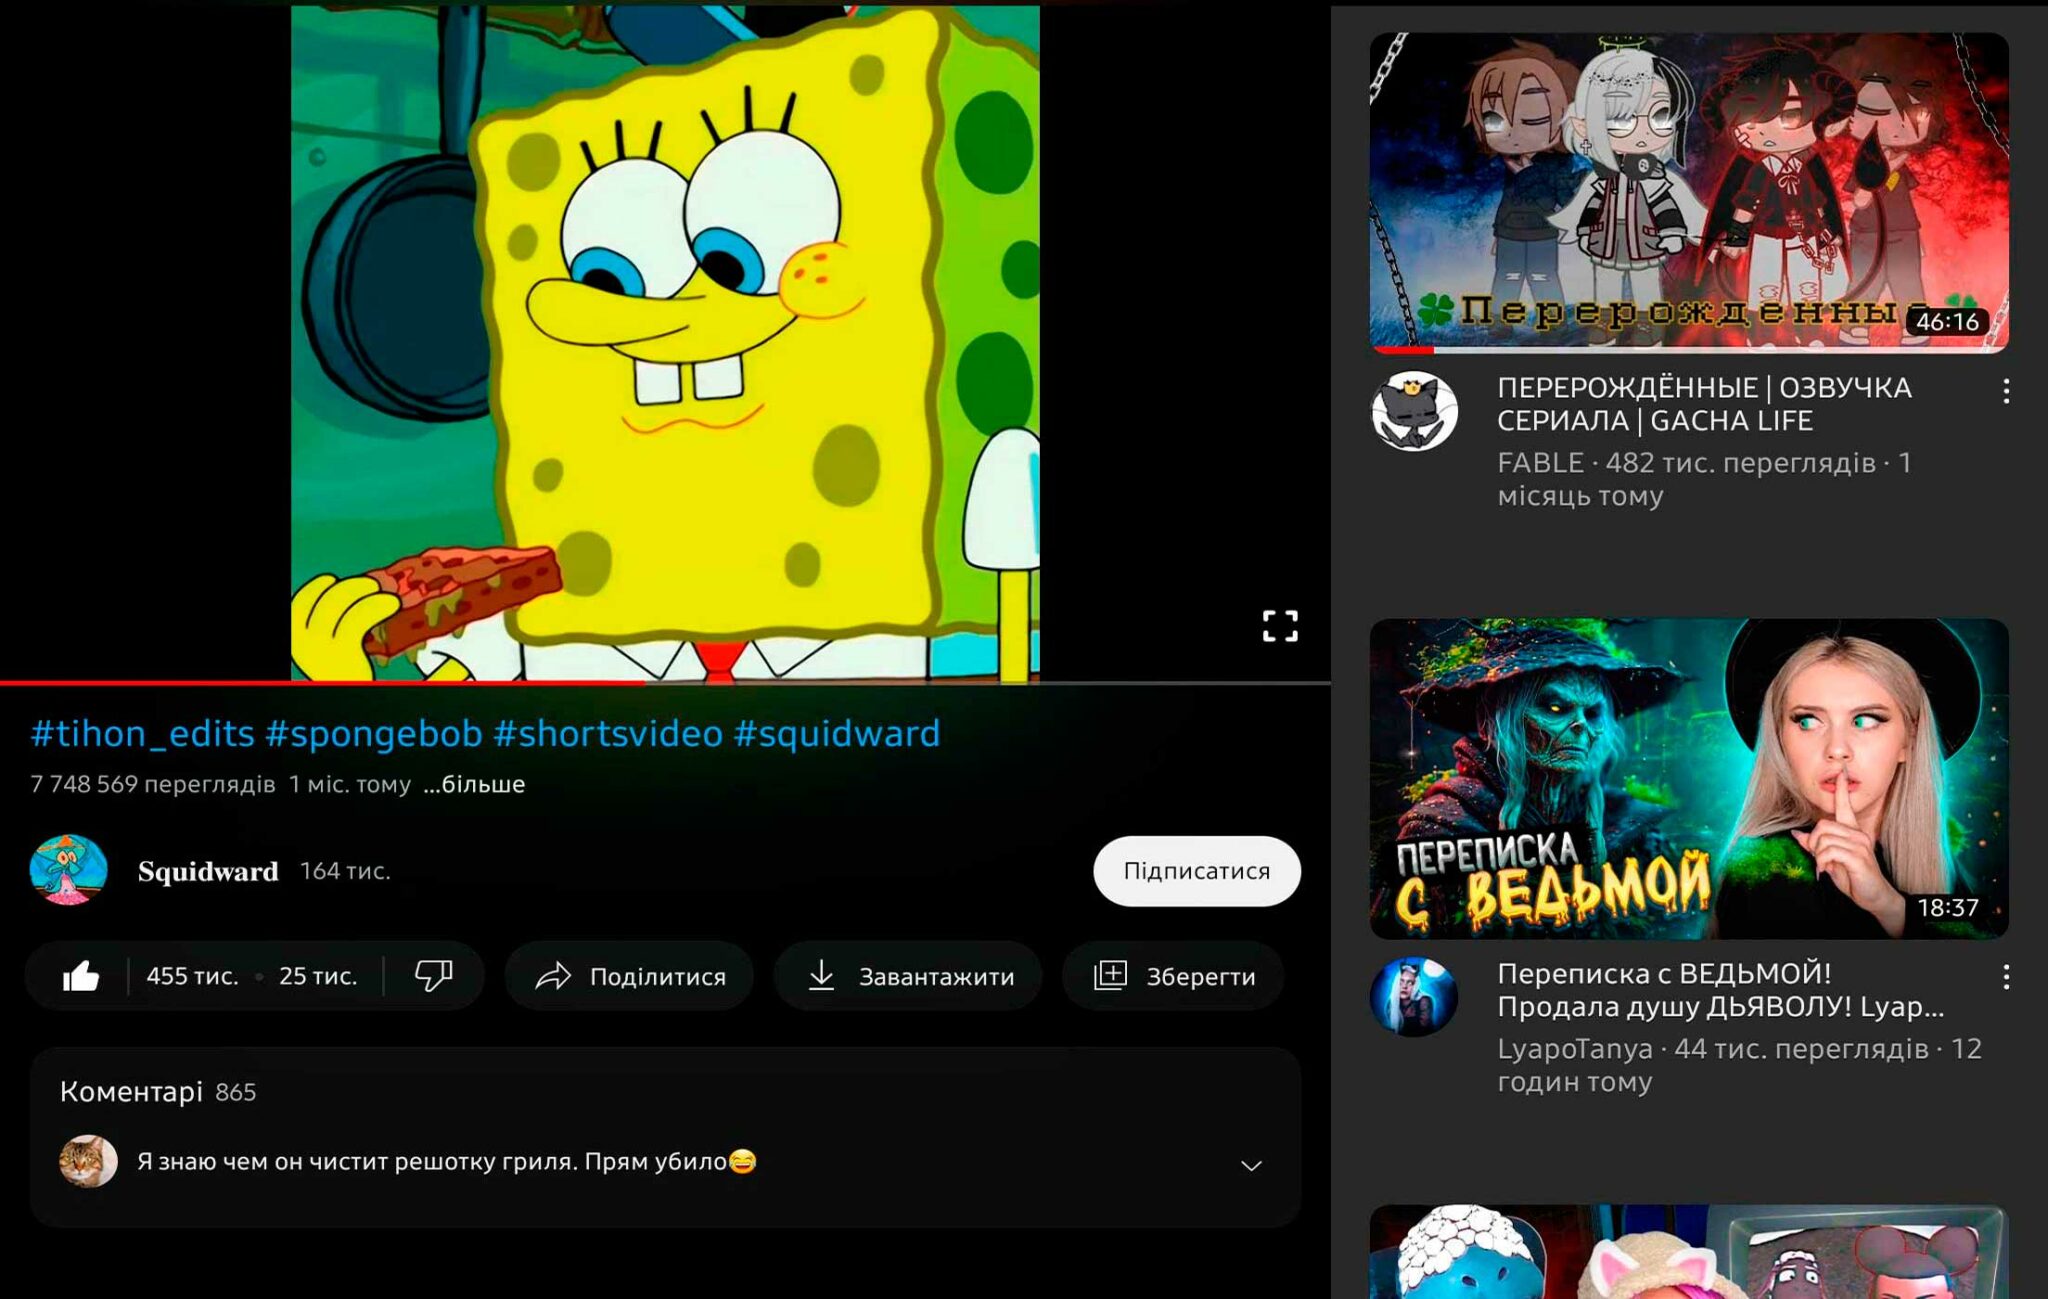Open the #squidward hashtag
Screen dimensions: 2048x1299
tap(837, 734)
